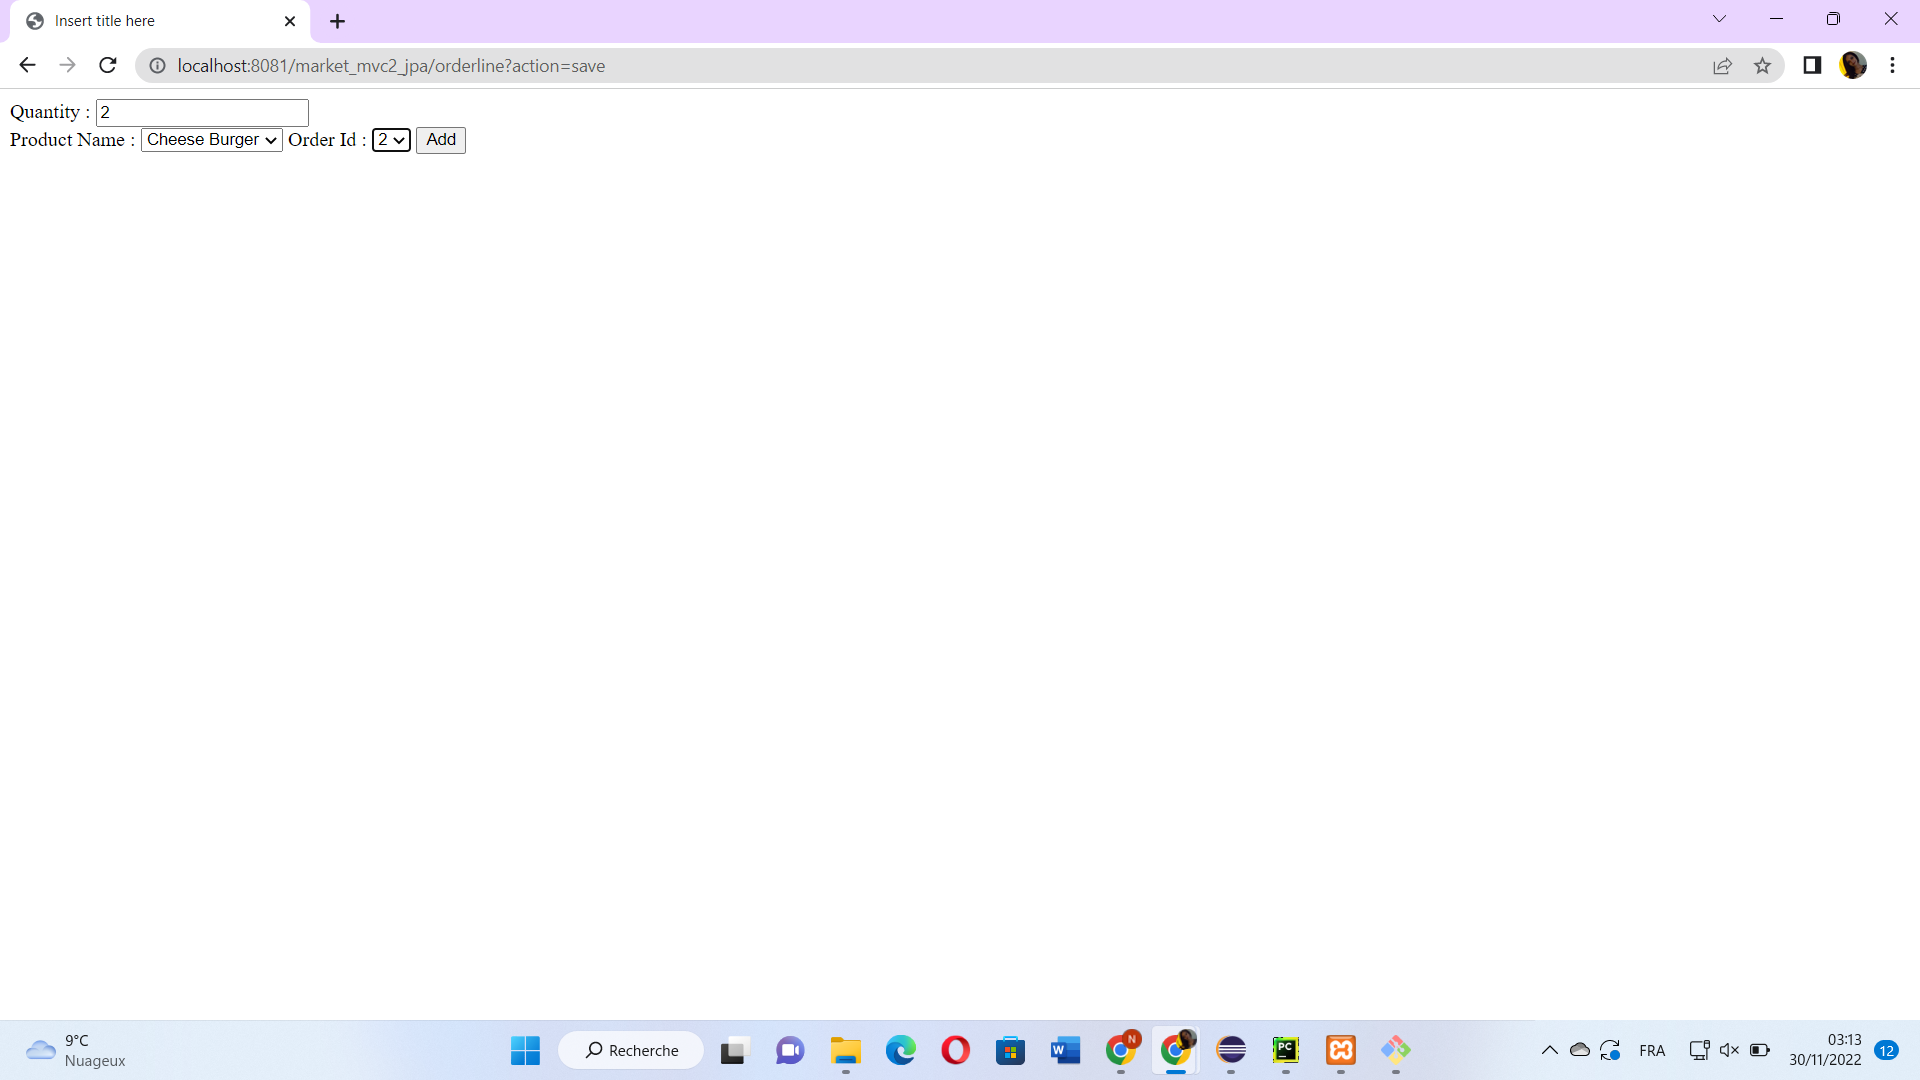The image size is (1920, 1080).
Task: Show hidden system tray icons
Action: (x=1549, y=1050)
